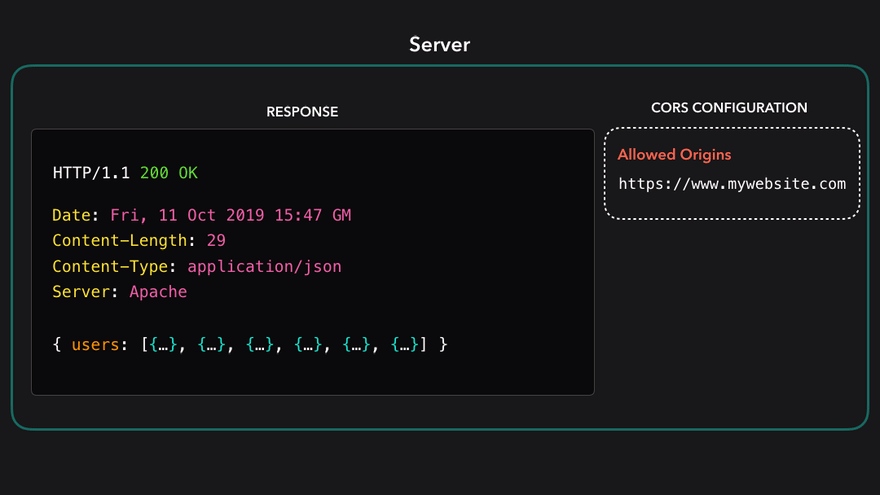Click the Date header name

pos(74,215)
